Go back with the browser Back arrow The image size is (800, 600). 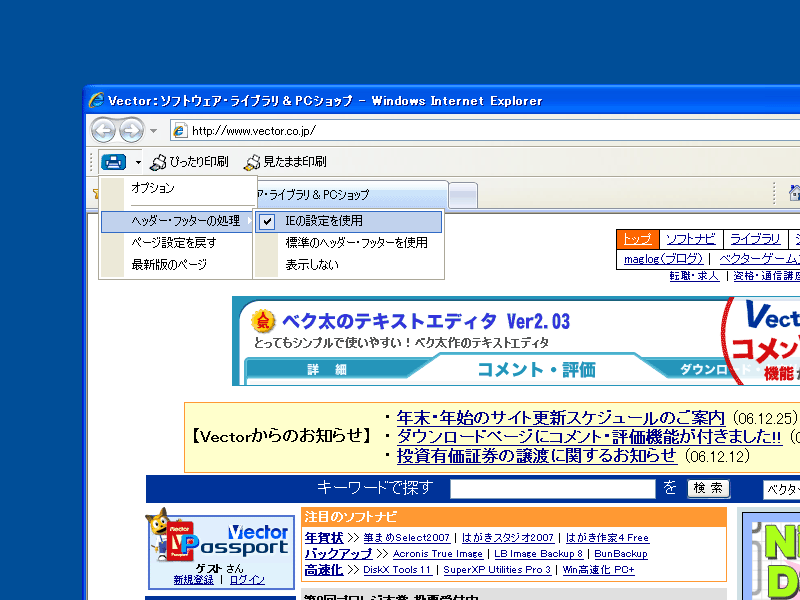(104, 131)
